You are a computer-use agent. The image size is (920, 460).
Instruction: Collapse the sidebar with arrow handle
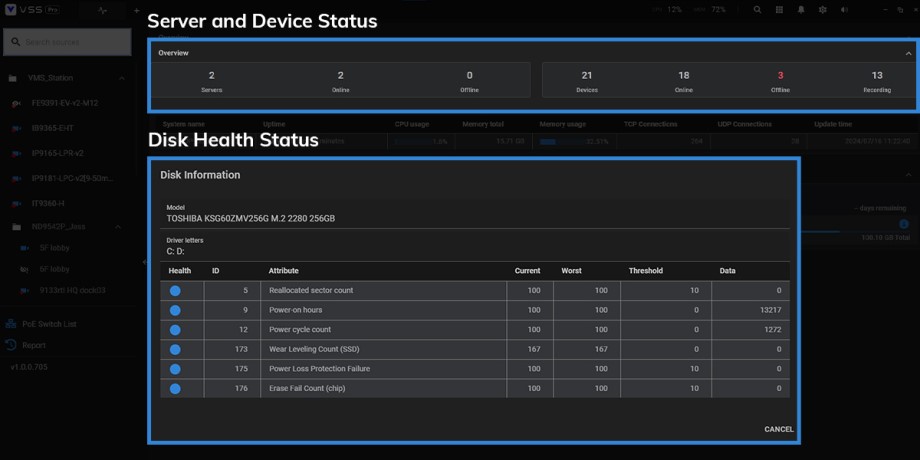144,262
